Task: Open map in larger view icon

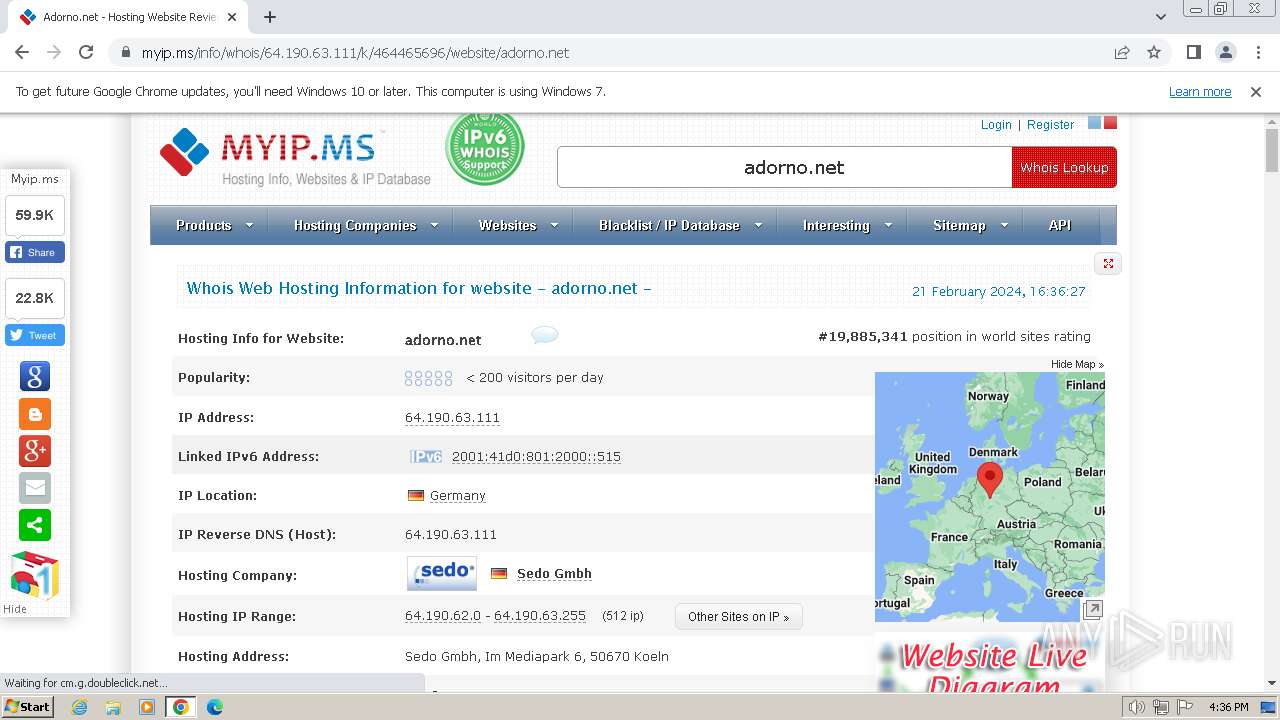Action: tap(1093, 609)
